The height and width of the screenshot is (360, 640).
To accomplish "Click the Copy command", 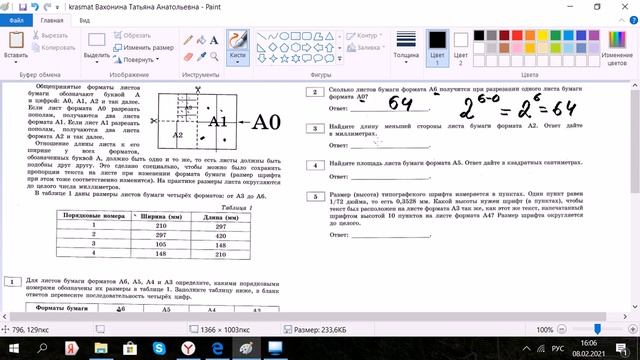I will [x=53, y=47].
